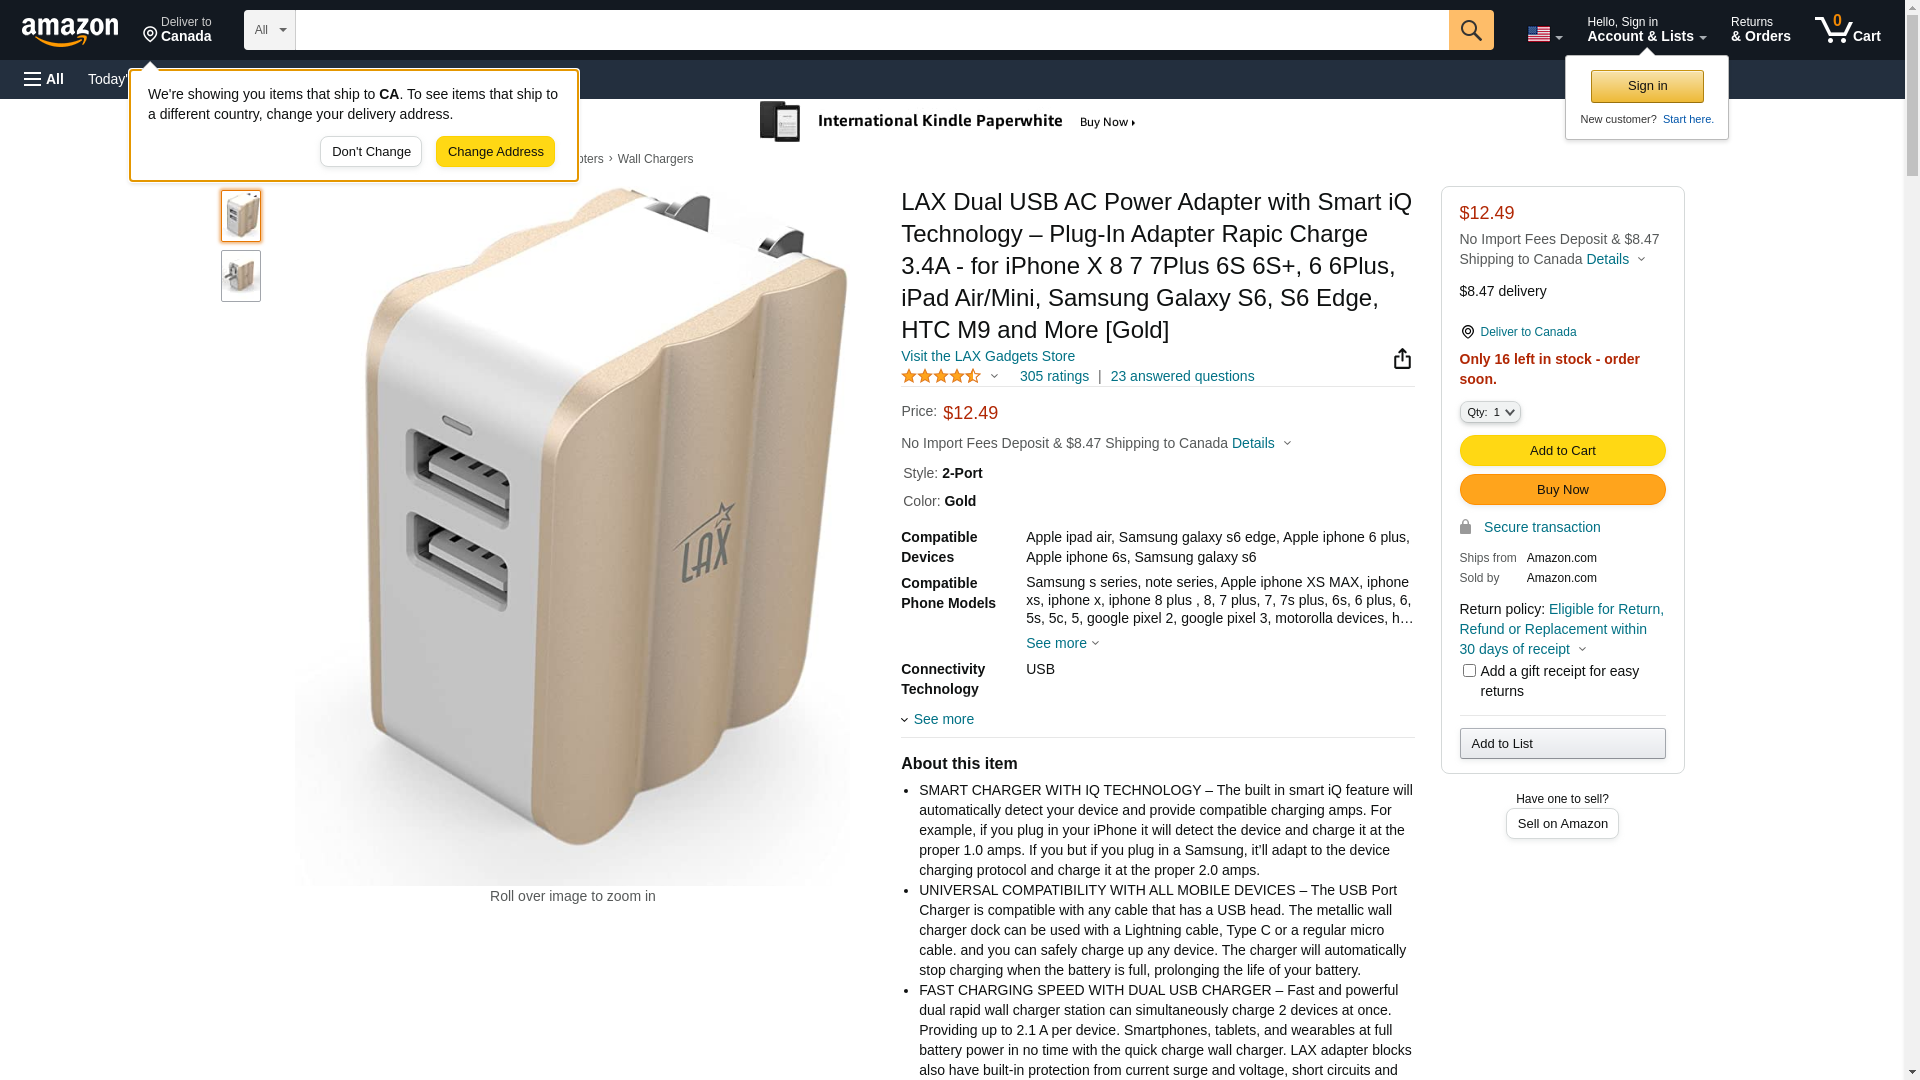Open Account & Lists menu
Image resolution: width=1920 pixels, height=1080 pixels.
pos(1646,30)
